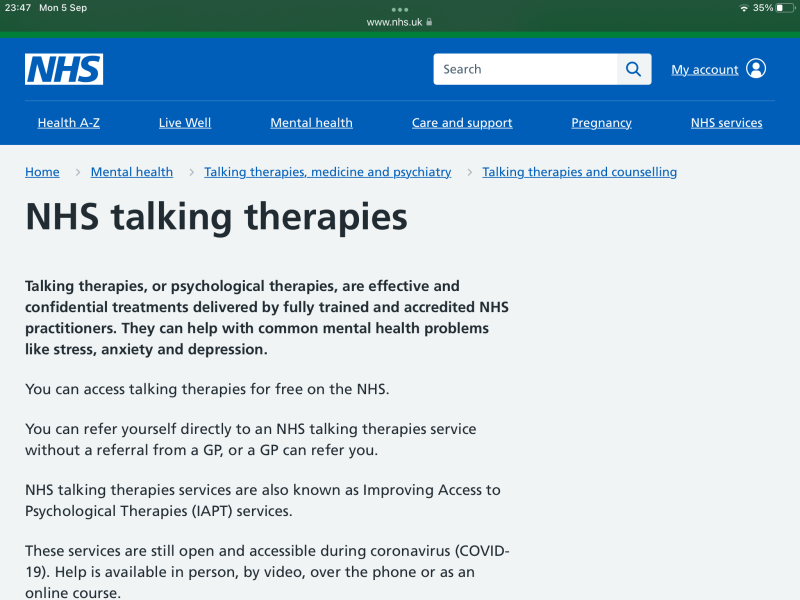Open the Mental health nav item

click(x=311, y=122)
